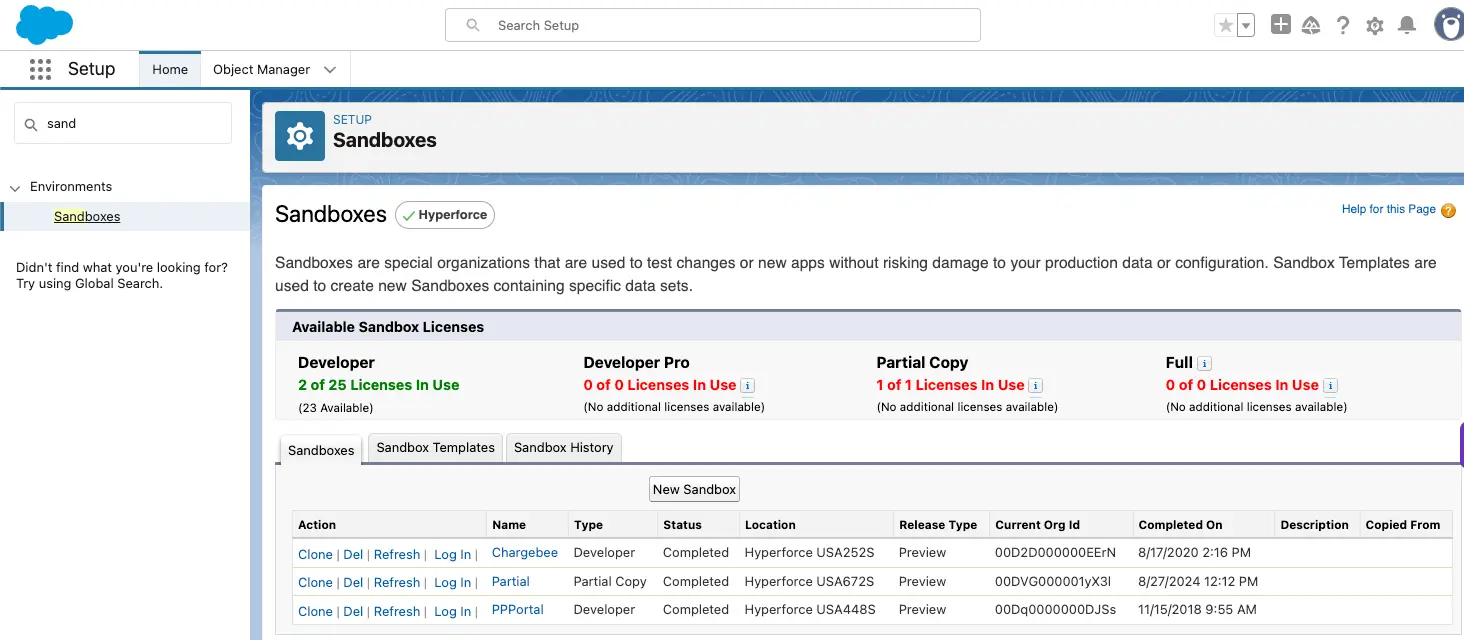Clone the Chargebee sandbox
This screenshot has height=640, width=1464.
click(x=315, y=553)
